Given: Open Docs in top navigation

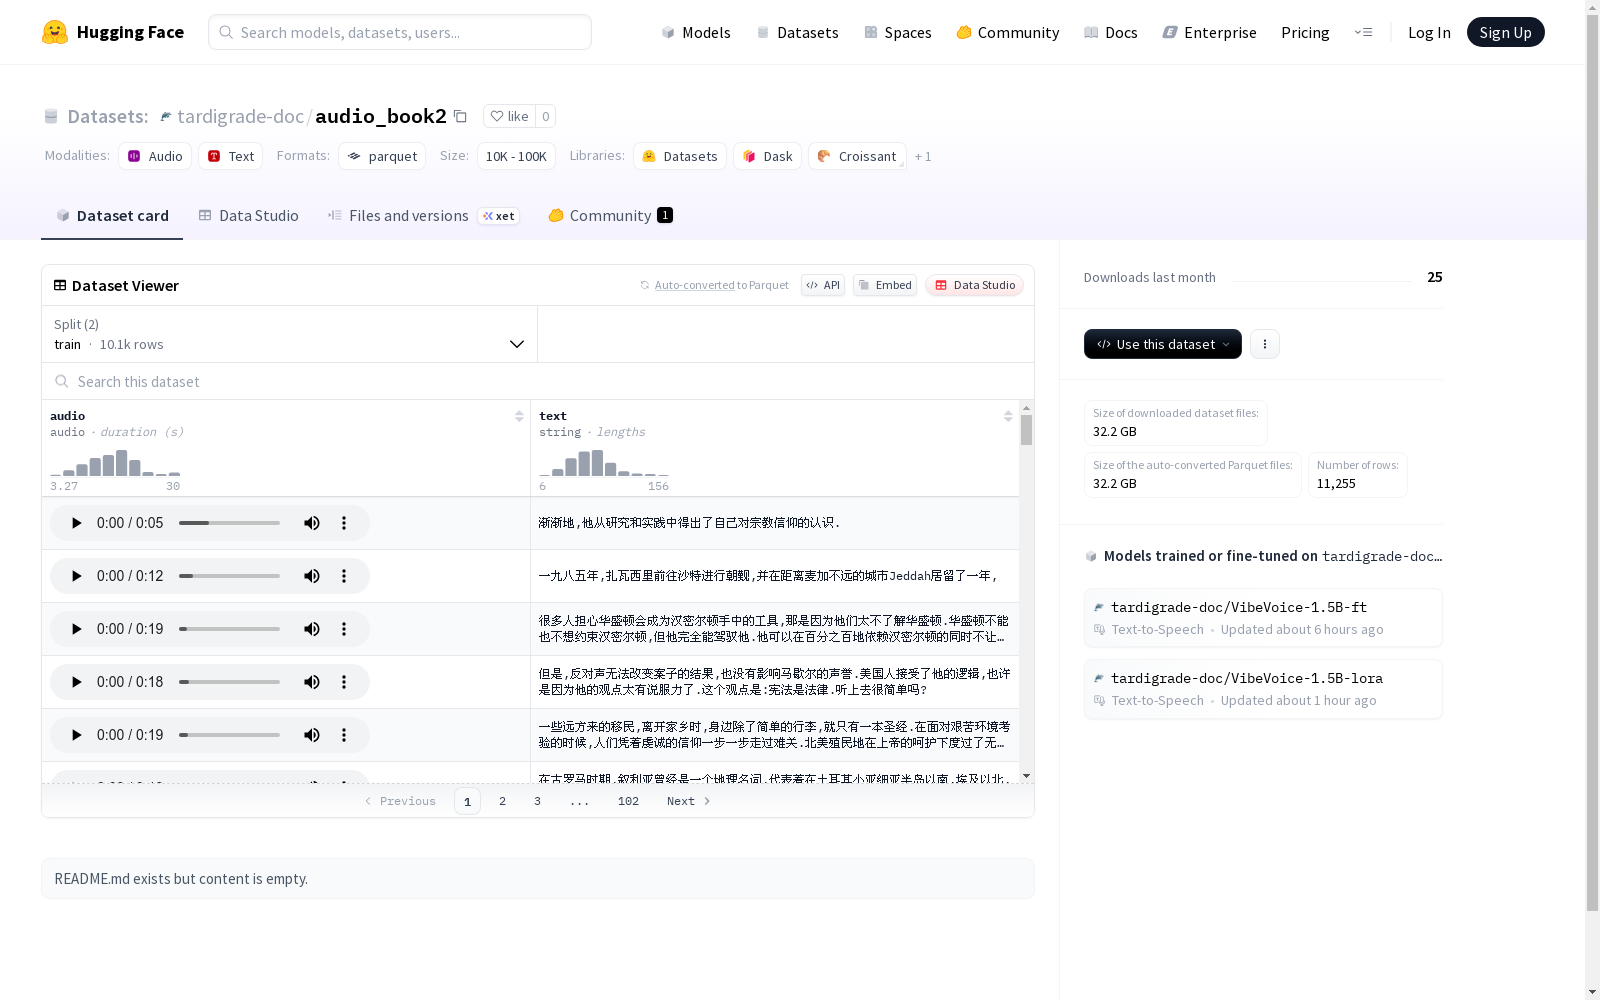Looking at the screenshot, I should point(1111,32).
